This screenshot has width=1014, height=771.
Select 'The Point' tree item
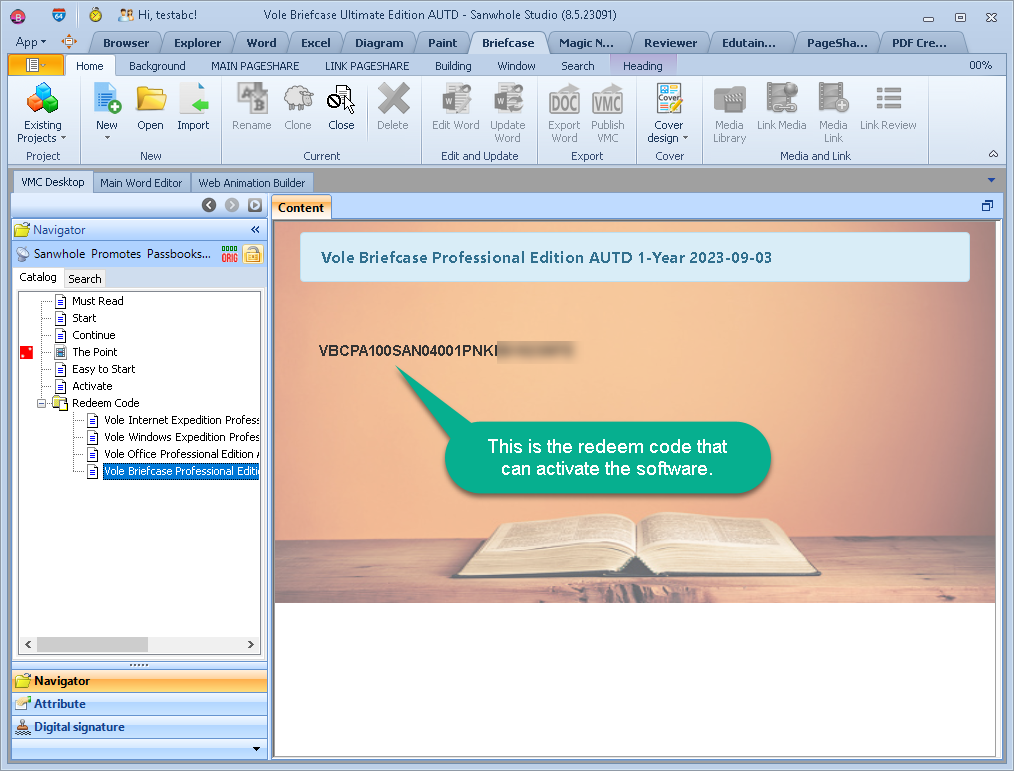click(94, 353)
